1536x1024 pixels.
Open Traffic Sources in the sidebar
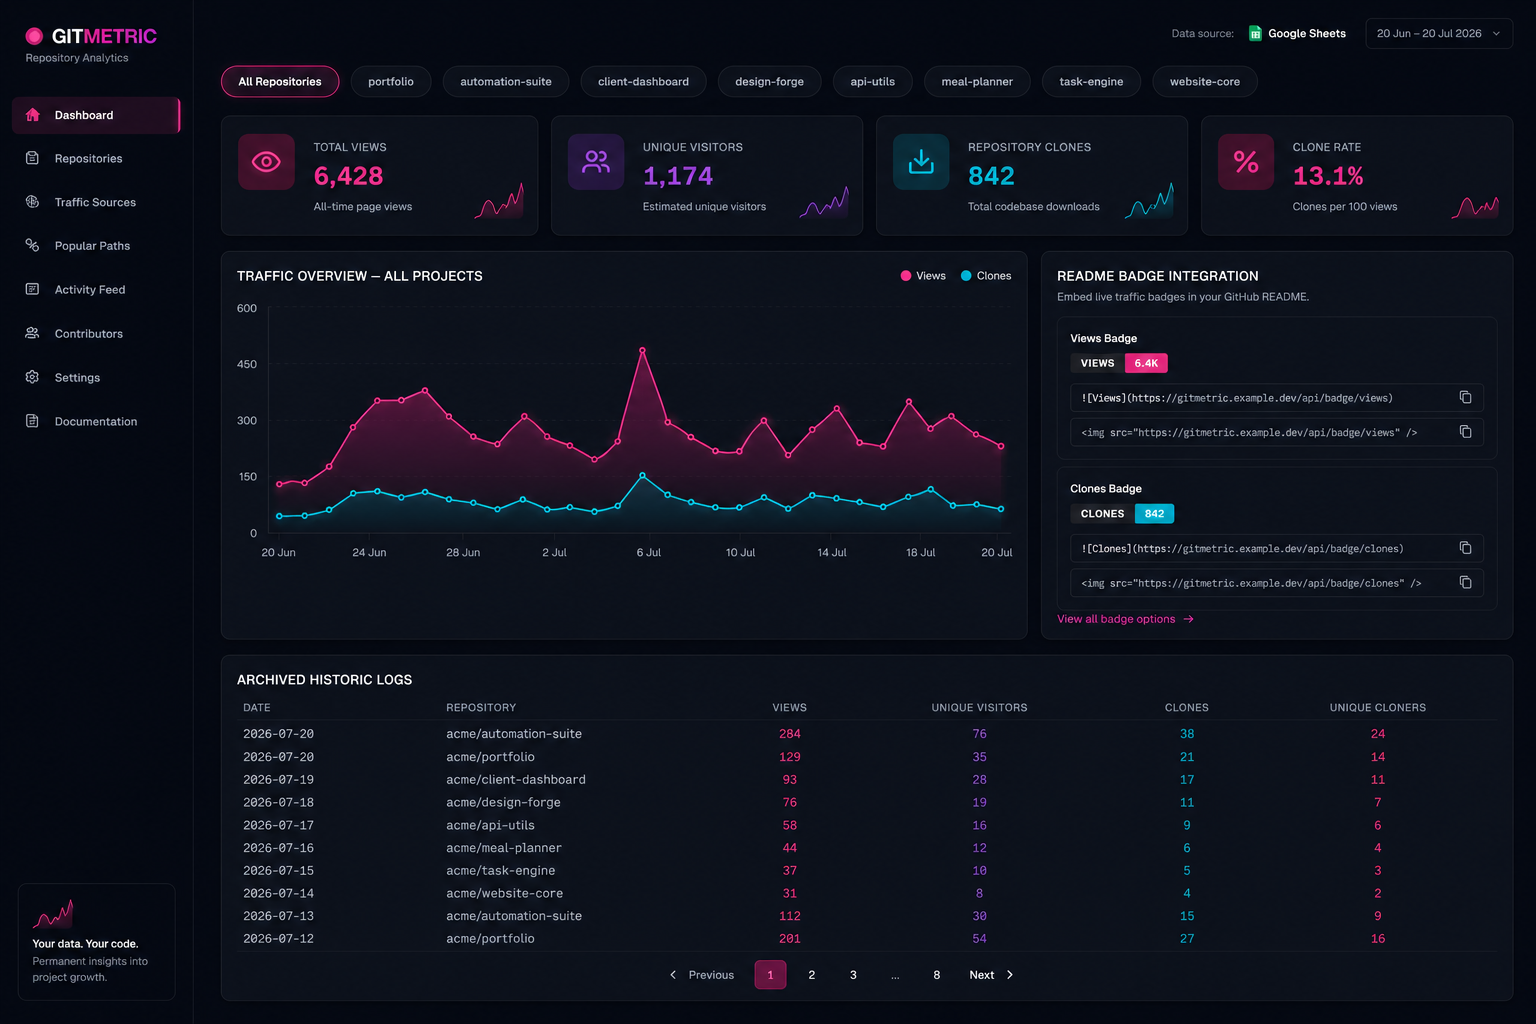point(96,202)
